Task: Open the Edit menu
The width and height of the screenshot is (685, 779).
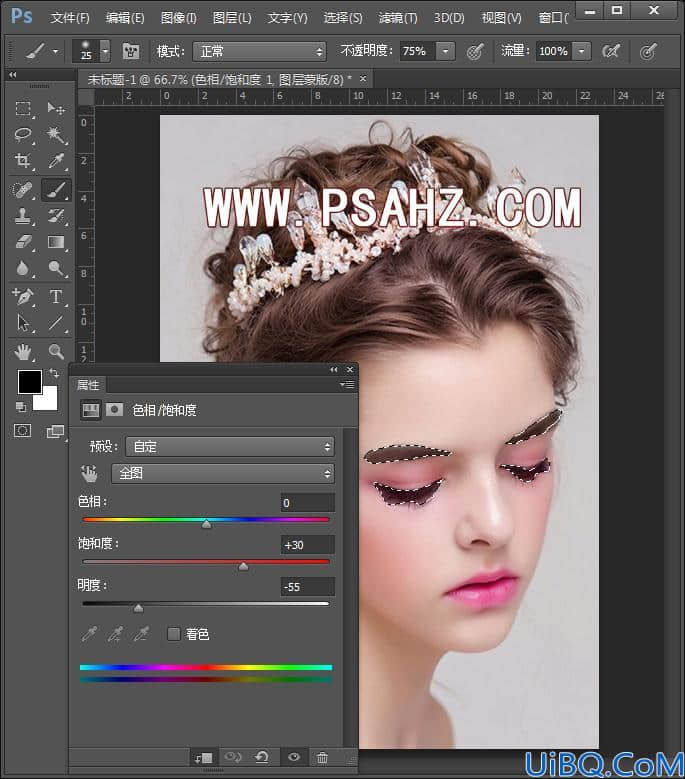Action: 125,18
